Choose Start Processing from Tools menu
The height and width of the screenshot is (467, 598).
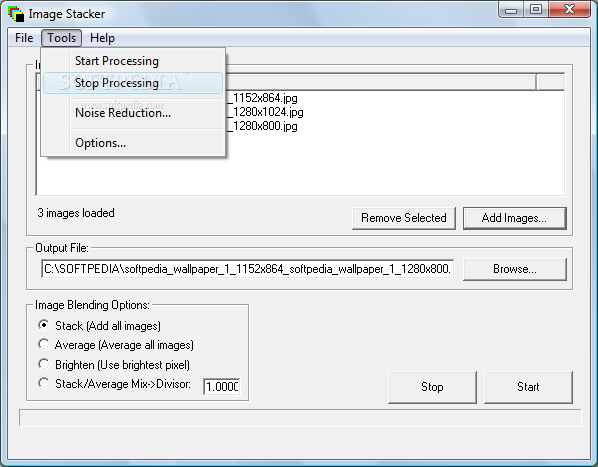133,61
